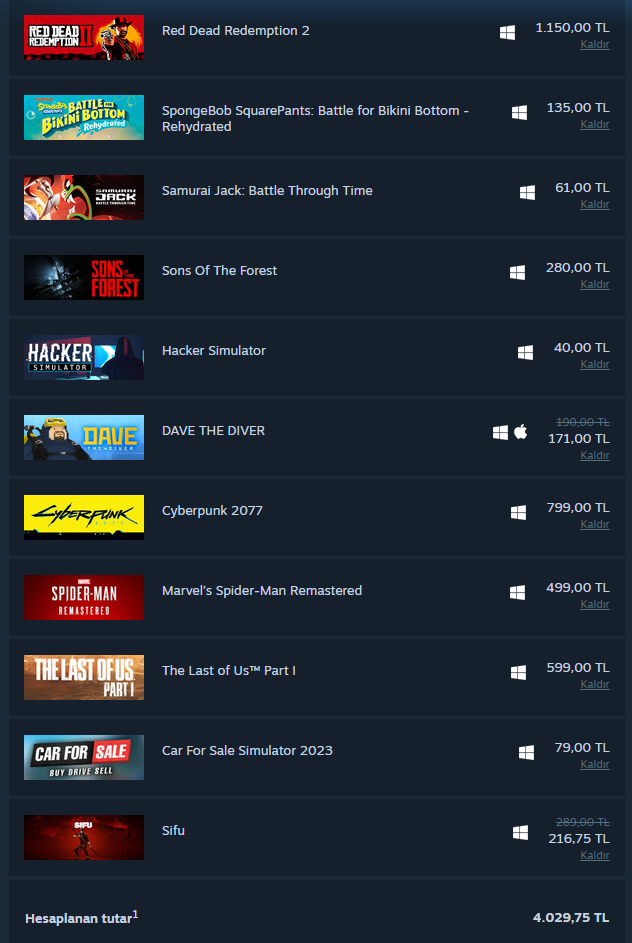Remove Cyberpunk 2077 from the cart

click(x=595, y=524)
